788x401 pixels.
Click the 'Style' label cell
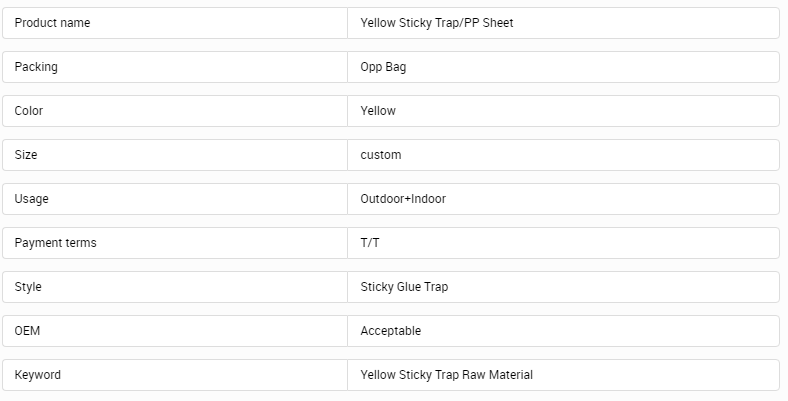tap(28, 287)
